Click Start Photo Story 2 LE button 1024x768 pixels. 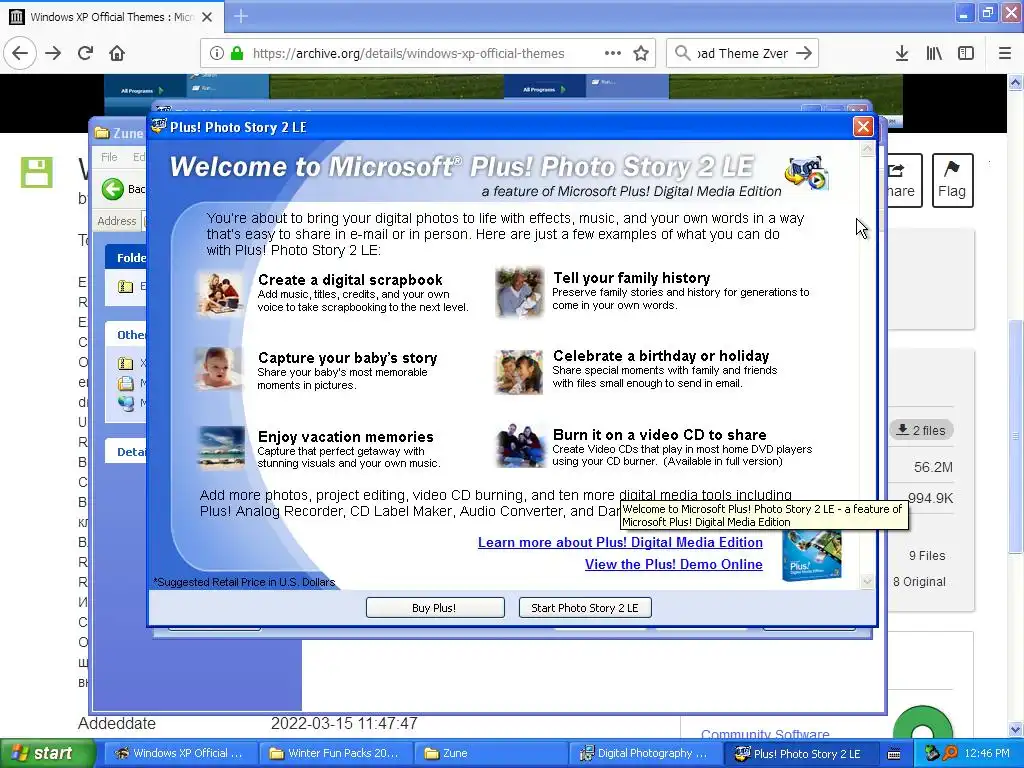point(584,607)
